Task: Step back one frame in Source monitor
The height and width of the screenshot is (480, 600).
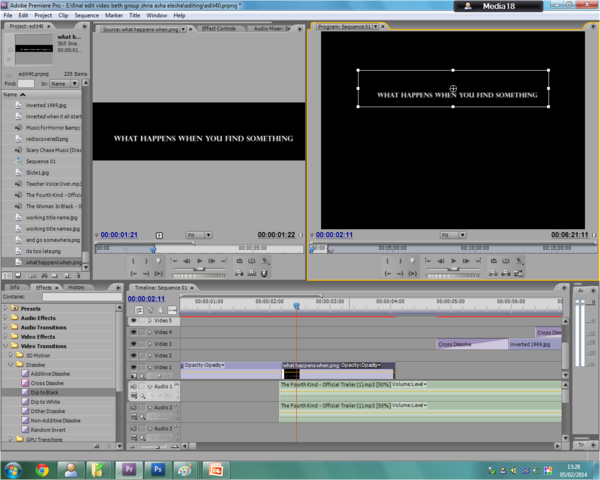Action: click(186, 261)
